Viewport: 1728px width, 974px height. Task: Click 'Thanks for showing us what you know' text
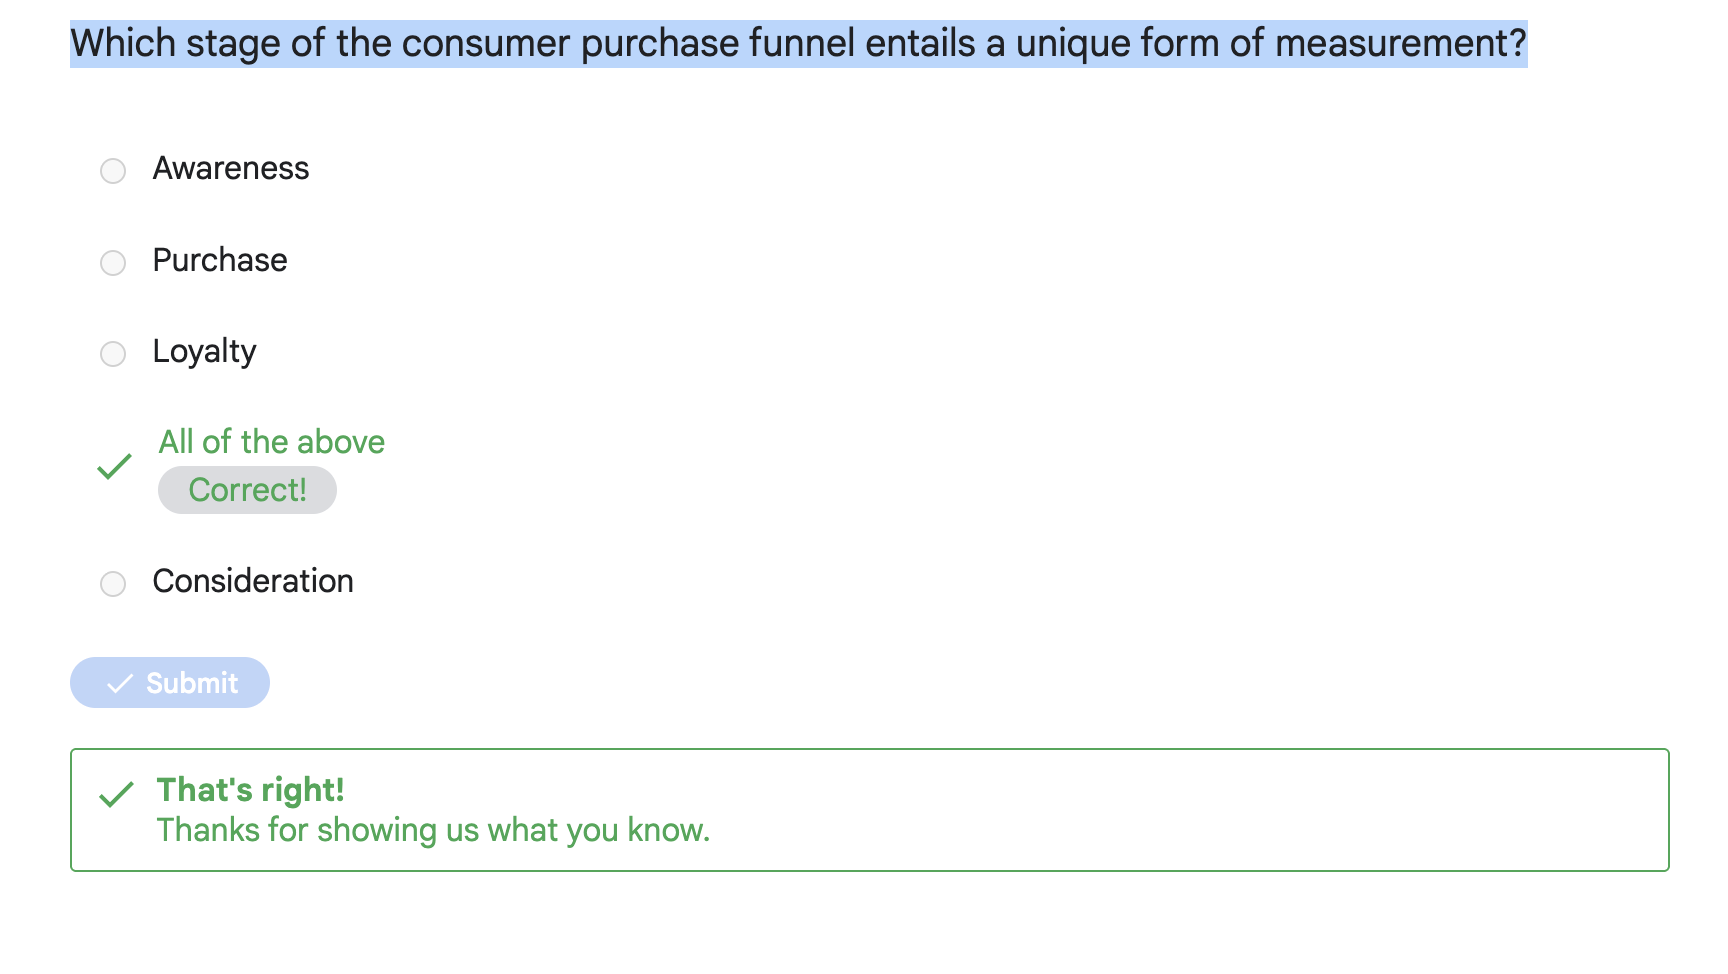433,830
